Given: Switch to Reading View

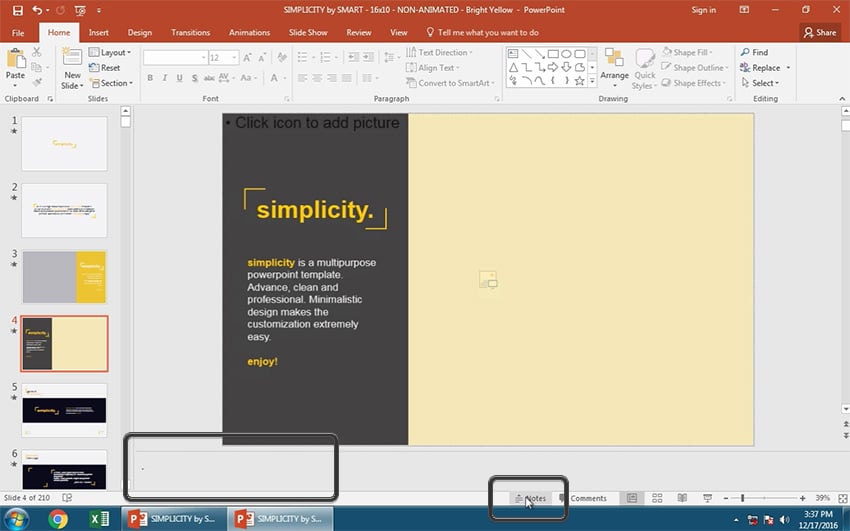Looking at the screenshot, I should (682, 498).
